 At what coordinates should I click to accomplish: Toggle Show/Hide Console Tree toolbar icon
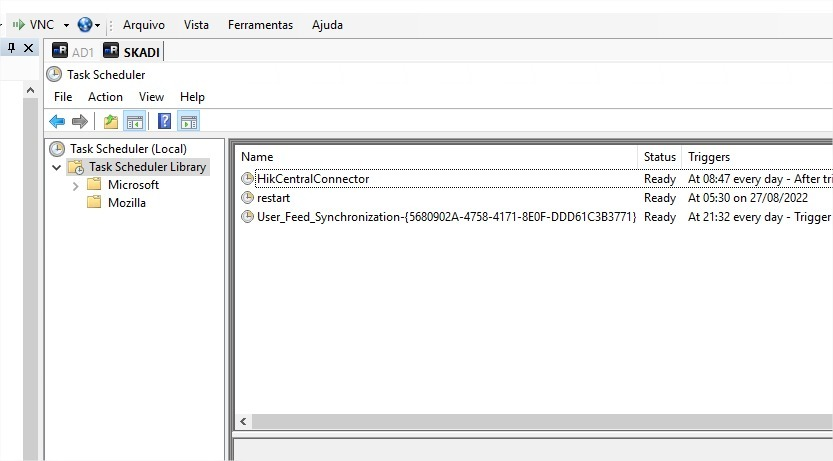click(x=135, y=122)
